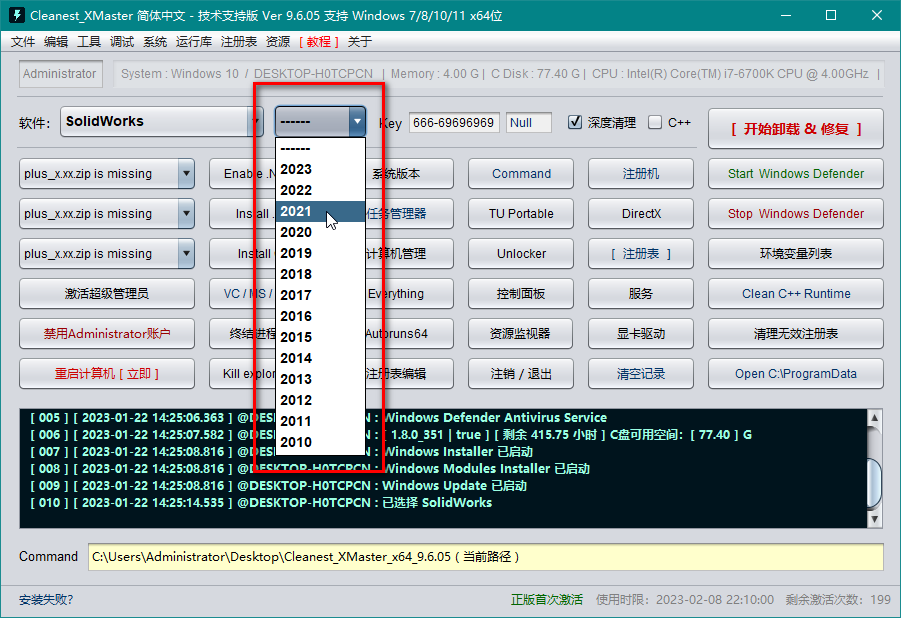Open the 关于 menu

click(x=360, y=41)
